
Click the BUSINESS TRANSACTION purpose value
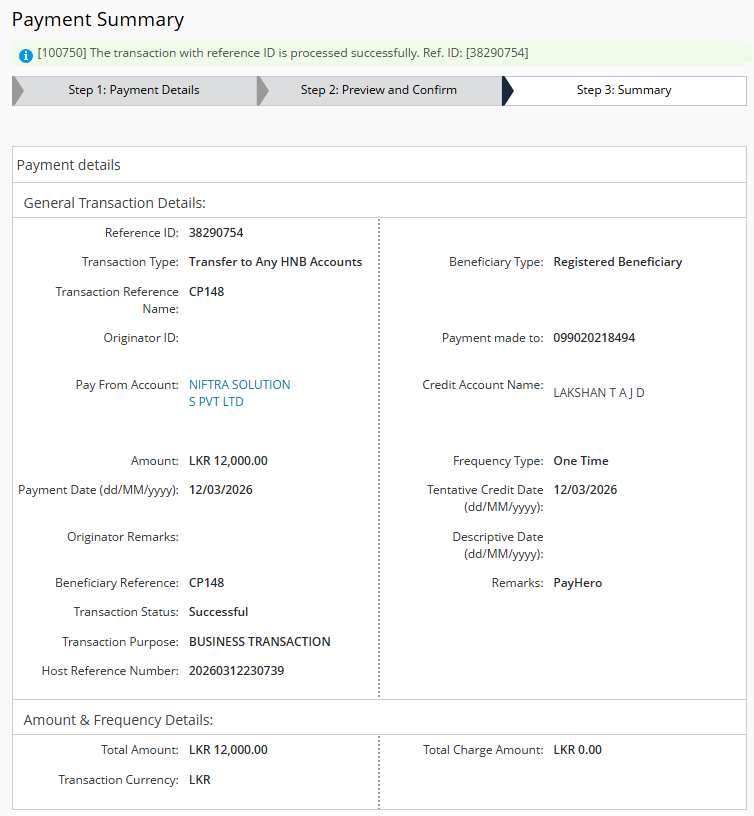point(259,642)
